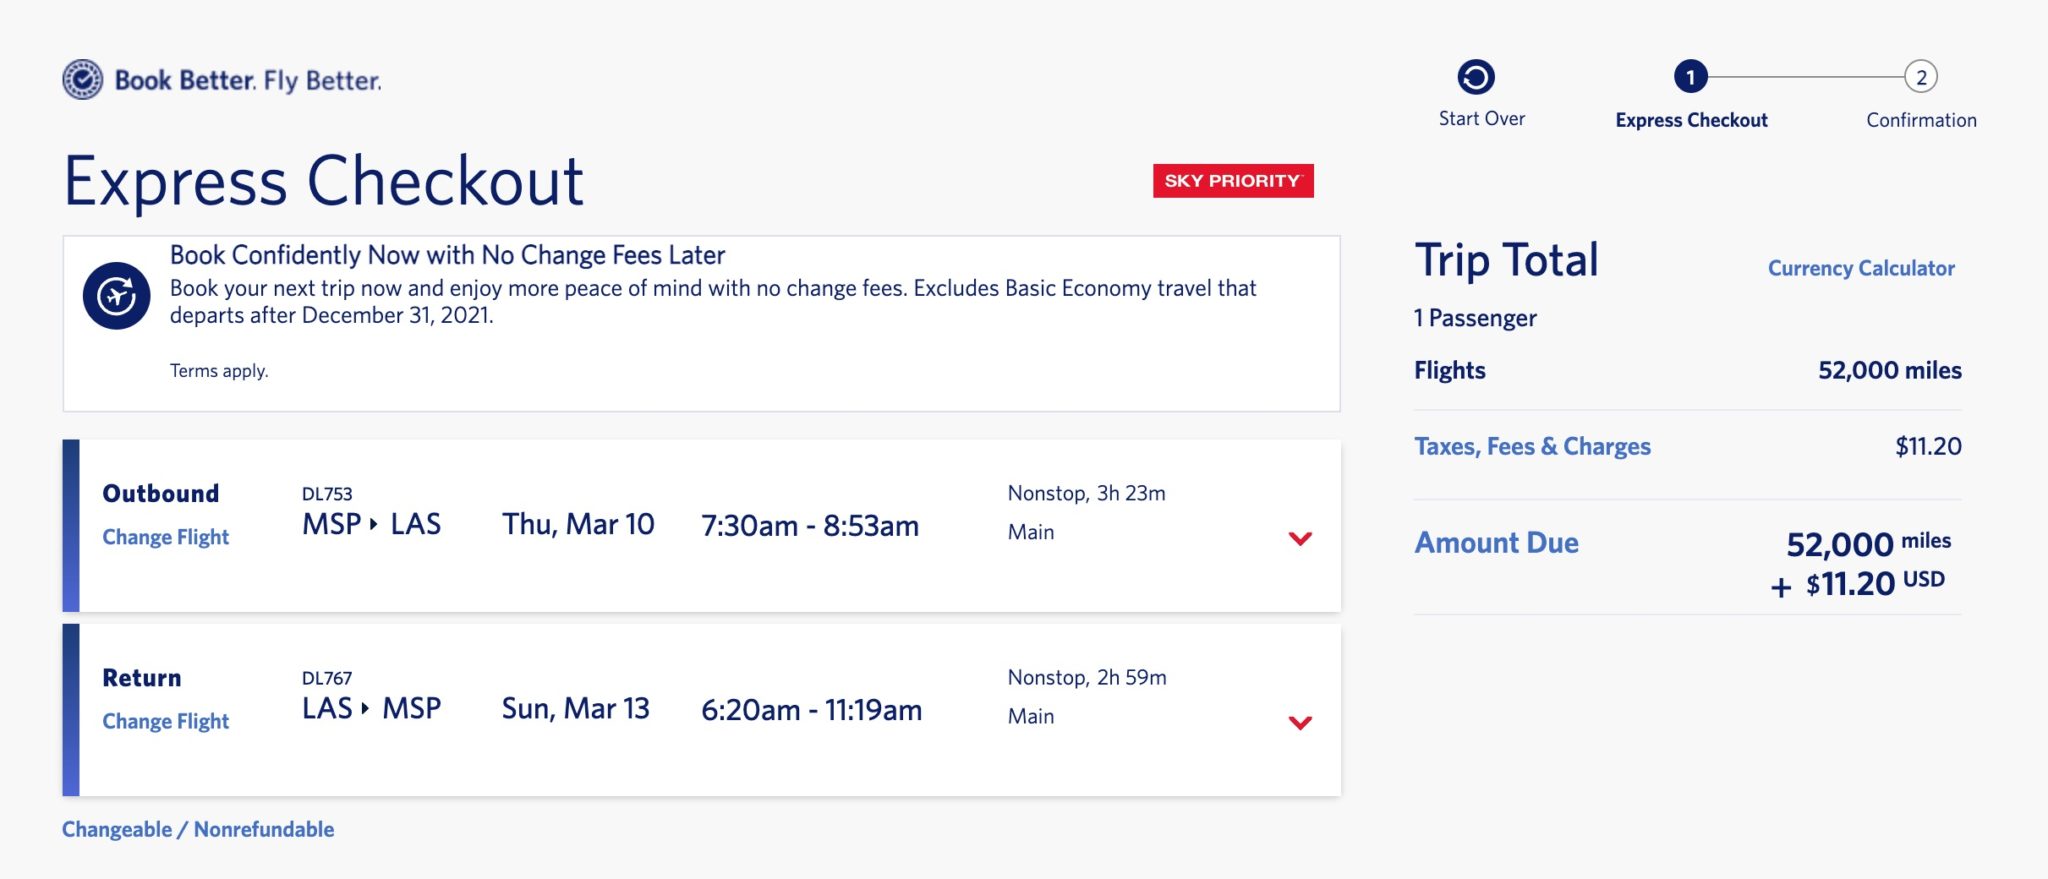Viewport: 2048px width, 879px height.
Task: Click the Delta Book Better Fly Better logo
Action: point(222,78)
